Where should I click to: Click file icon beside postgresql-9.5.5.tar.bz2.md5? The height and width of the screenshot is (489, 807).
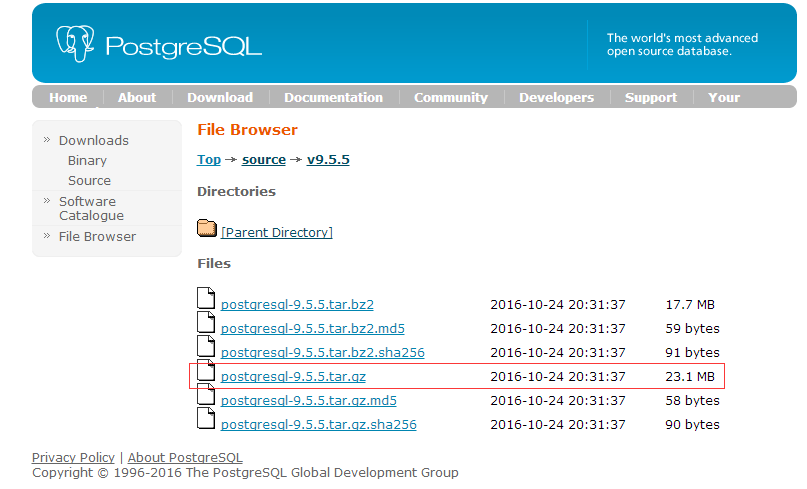206,322
